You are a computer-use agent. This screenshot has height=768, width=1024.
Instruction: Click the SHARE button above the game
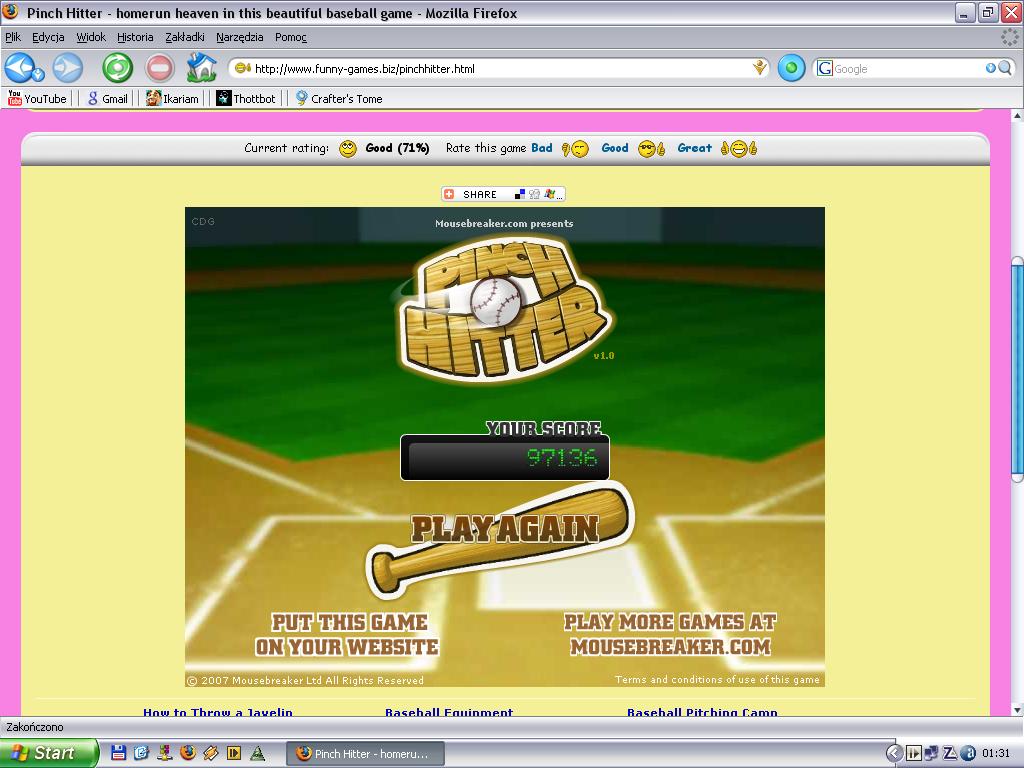tap(503, 194)
